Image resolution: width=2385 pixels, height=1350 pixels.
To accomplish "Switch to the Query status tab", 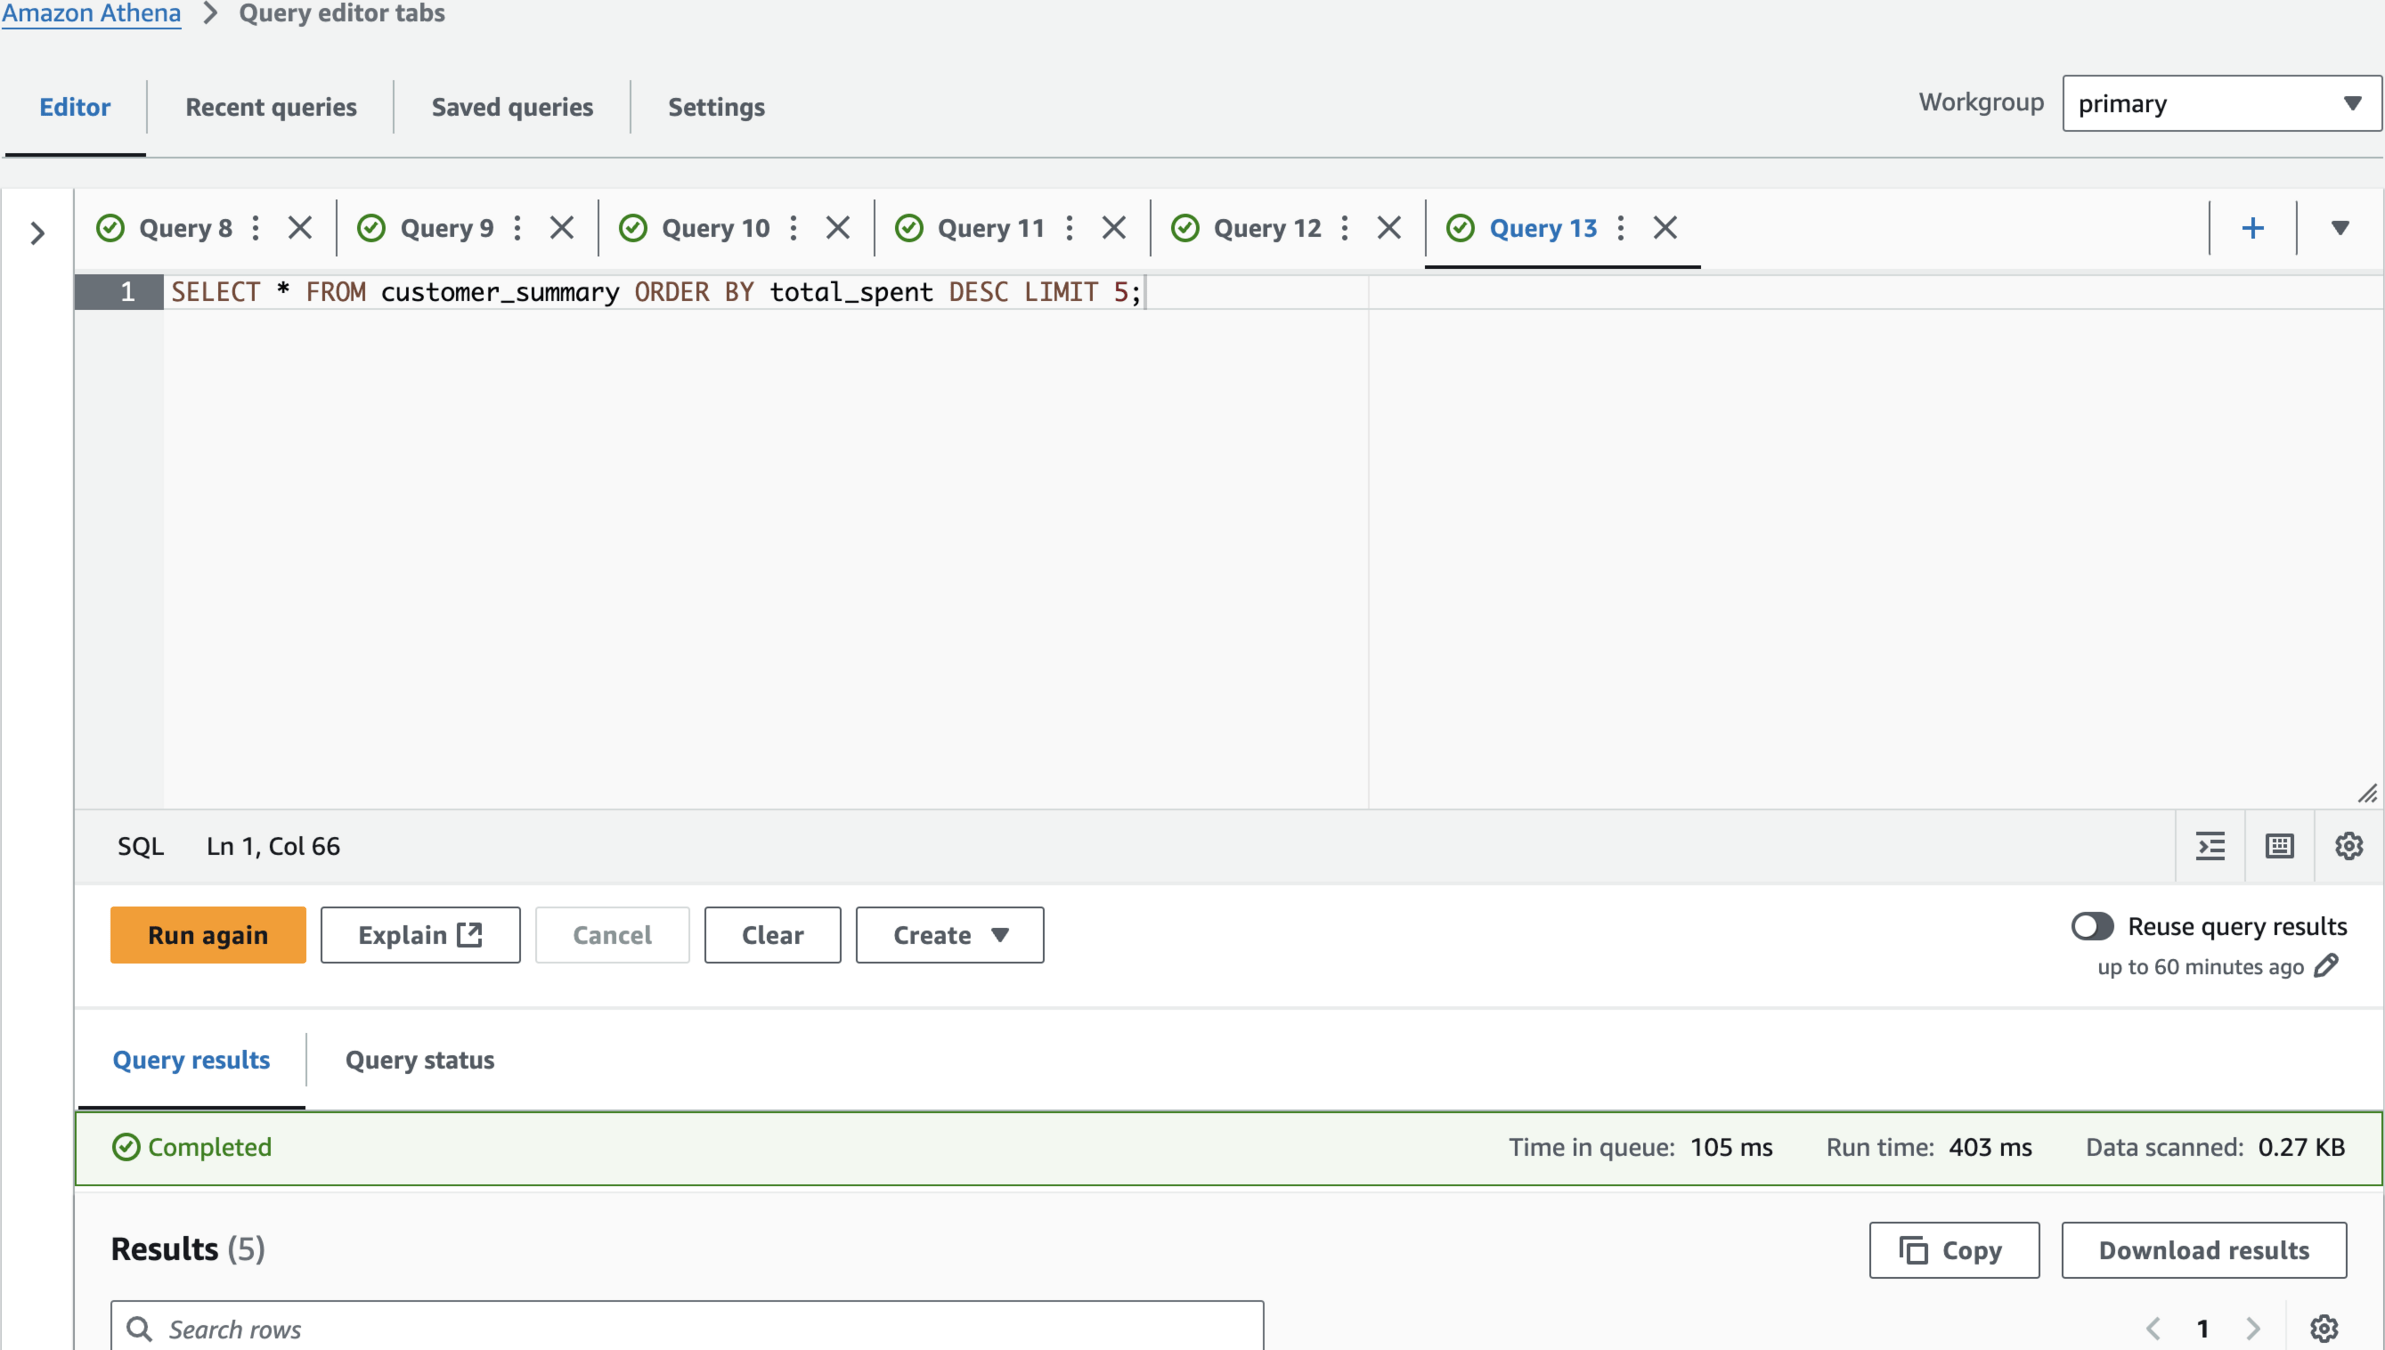I will 419,1060.
